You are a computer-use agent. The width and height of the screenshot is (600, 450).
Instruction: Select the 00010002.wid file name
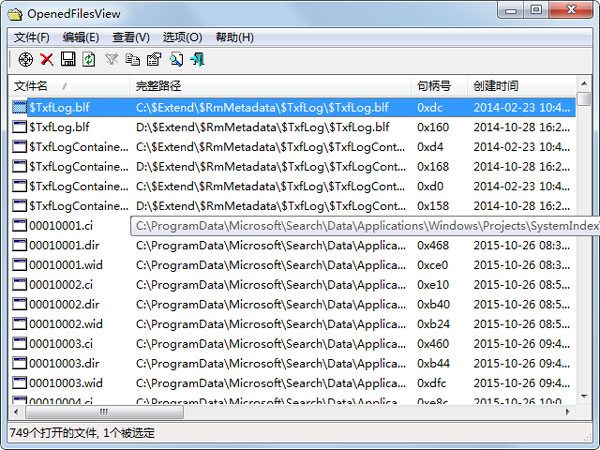point(66,324)
